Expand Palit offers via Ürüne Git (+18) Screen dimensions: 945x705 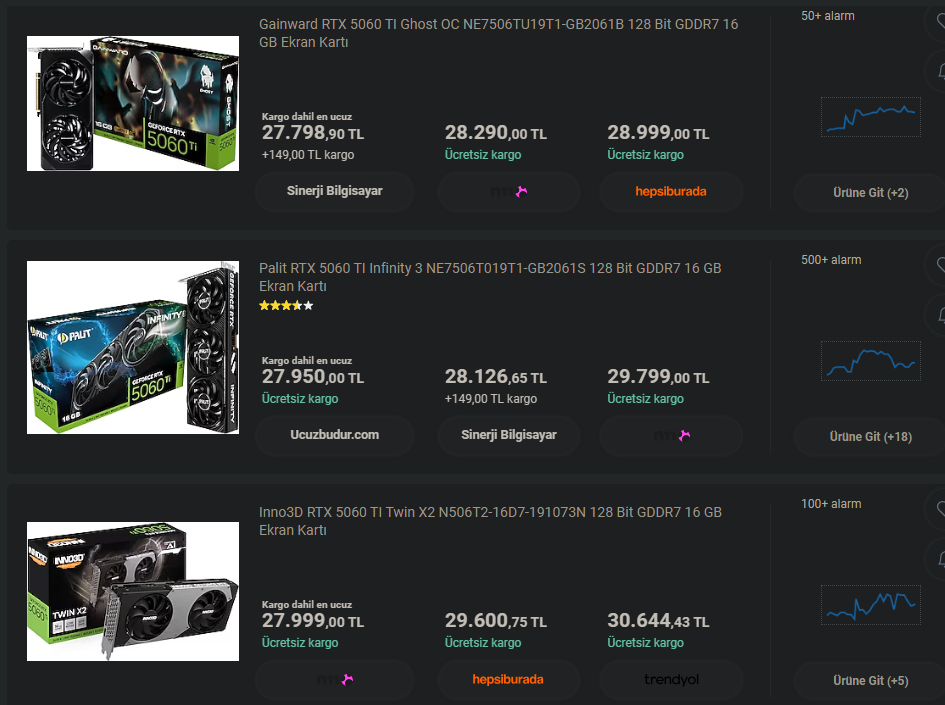(x=870, y=437)
